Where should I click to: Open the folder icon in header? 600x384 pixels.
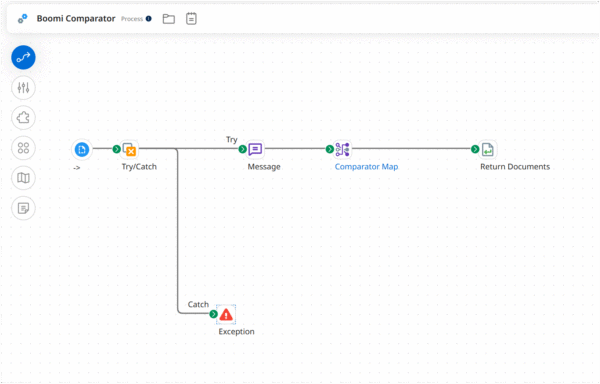click(169, 19)
